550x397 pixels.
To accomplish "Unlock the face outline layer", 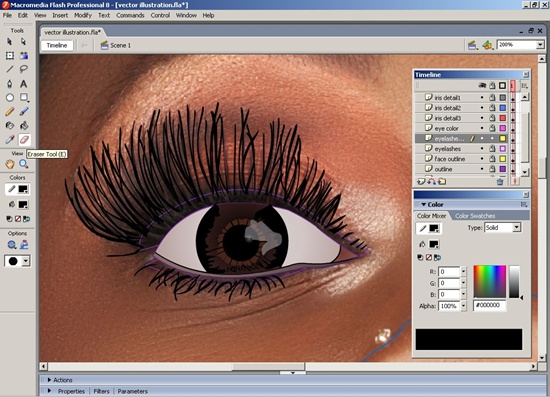I will (x=492, y=159).
